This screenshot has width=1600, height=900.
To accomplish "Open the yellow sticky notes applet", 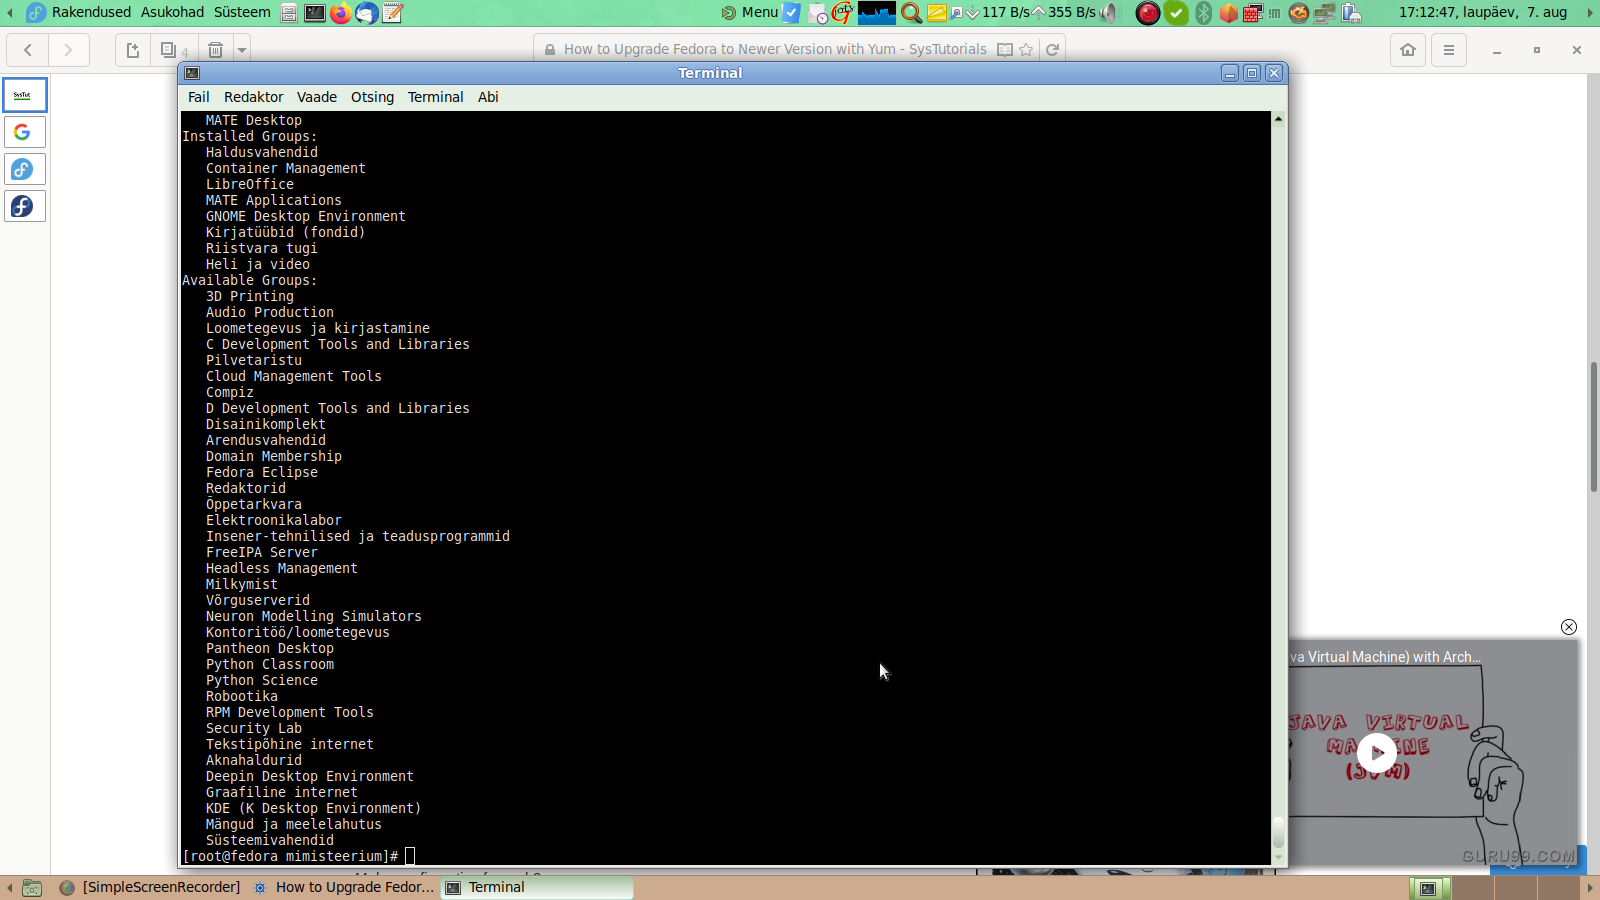I will 937,13.
